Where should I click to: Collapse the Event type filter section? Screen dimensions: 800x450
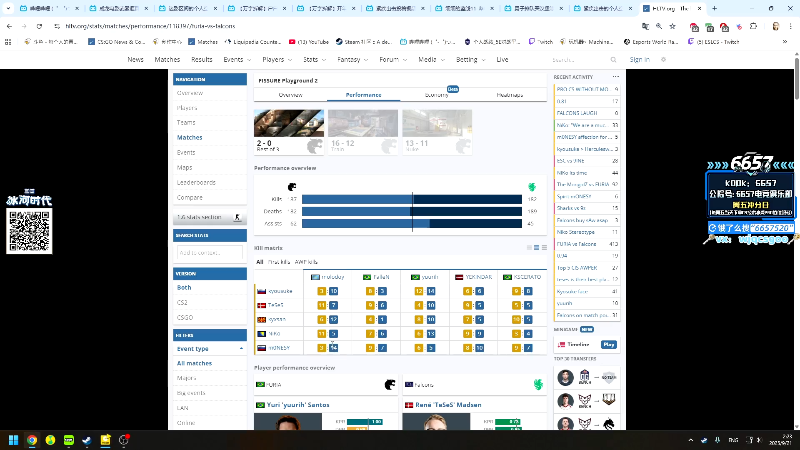point(241,348)
